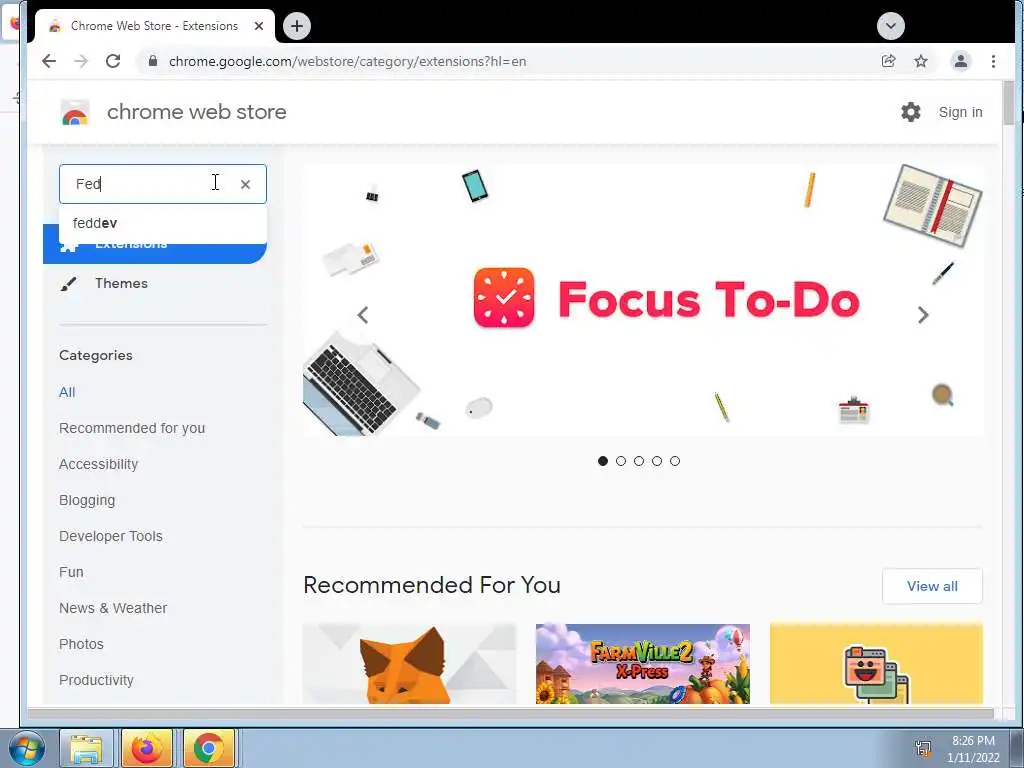
Task: Select the third carousel dot
Action: point(639,461)
